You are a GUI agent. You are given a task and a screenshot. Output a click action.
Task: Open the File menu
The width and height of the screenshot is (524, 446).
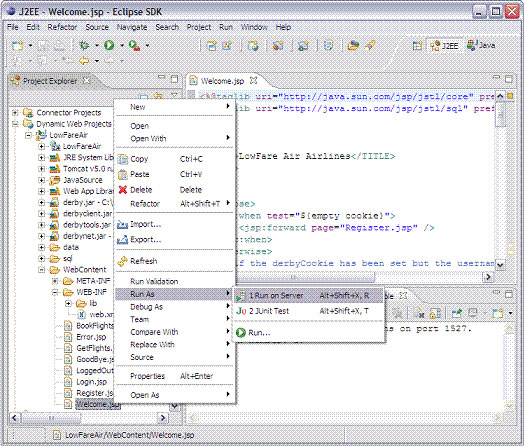pyautogui.click(x=13, y=27)
